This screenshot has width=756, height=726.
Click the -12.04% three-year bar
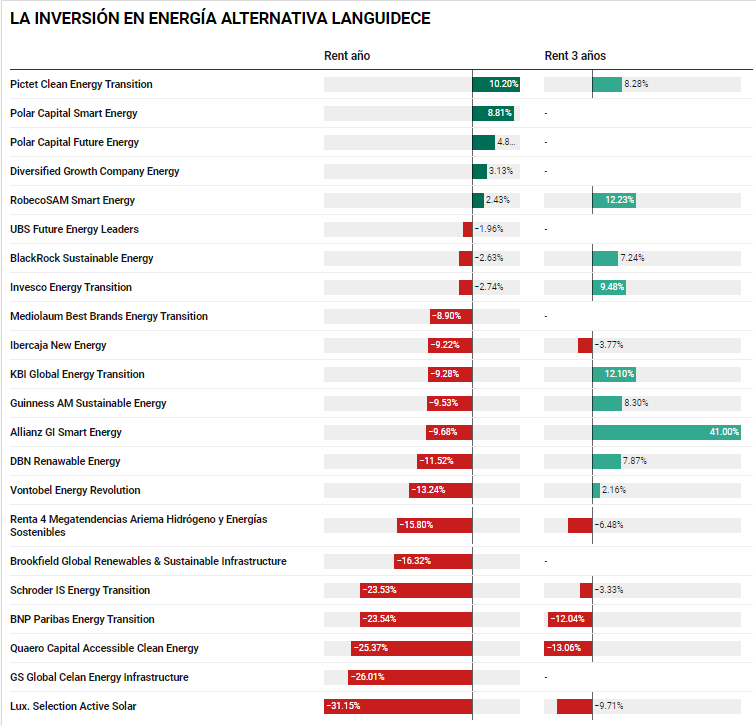(570, 619)
